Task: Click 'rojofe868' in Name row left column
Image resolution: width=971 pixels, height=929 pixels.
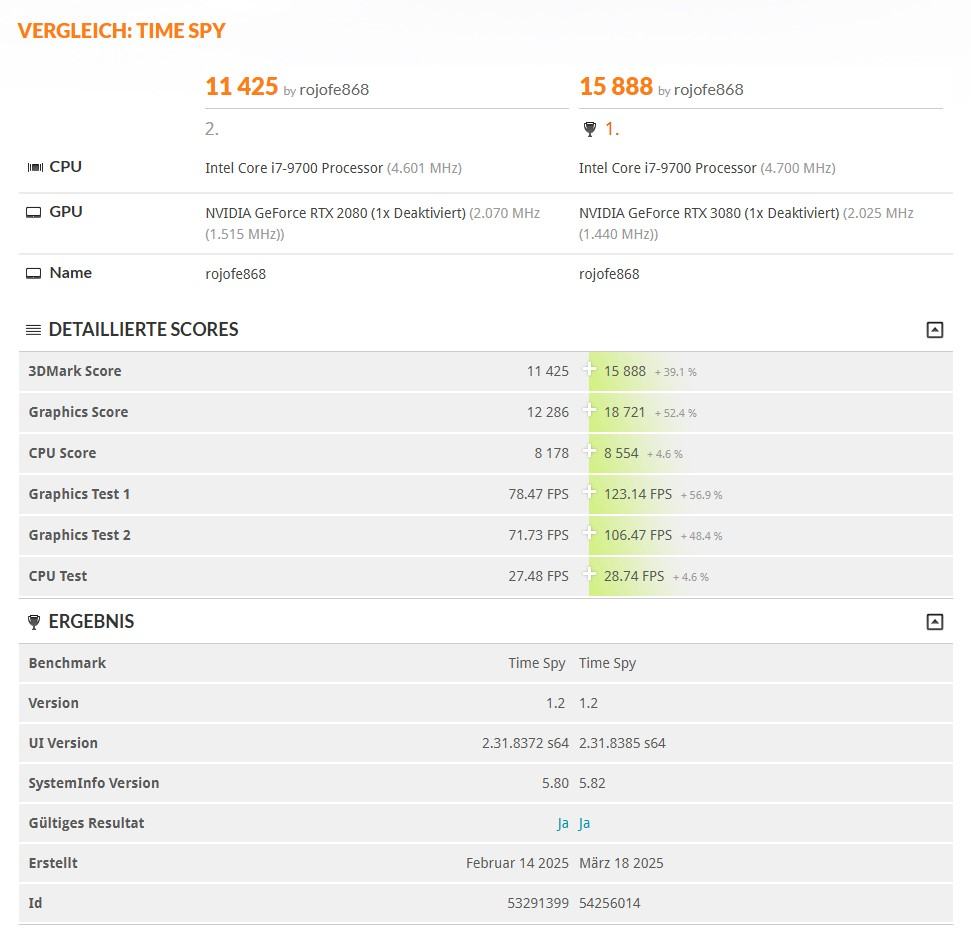Action: 235,274
